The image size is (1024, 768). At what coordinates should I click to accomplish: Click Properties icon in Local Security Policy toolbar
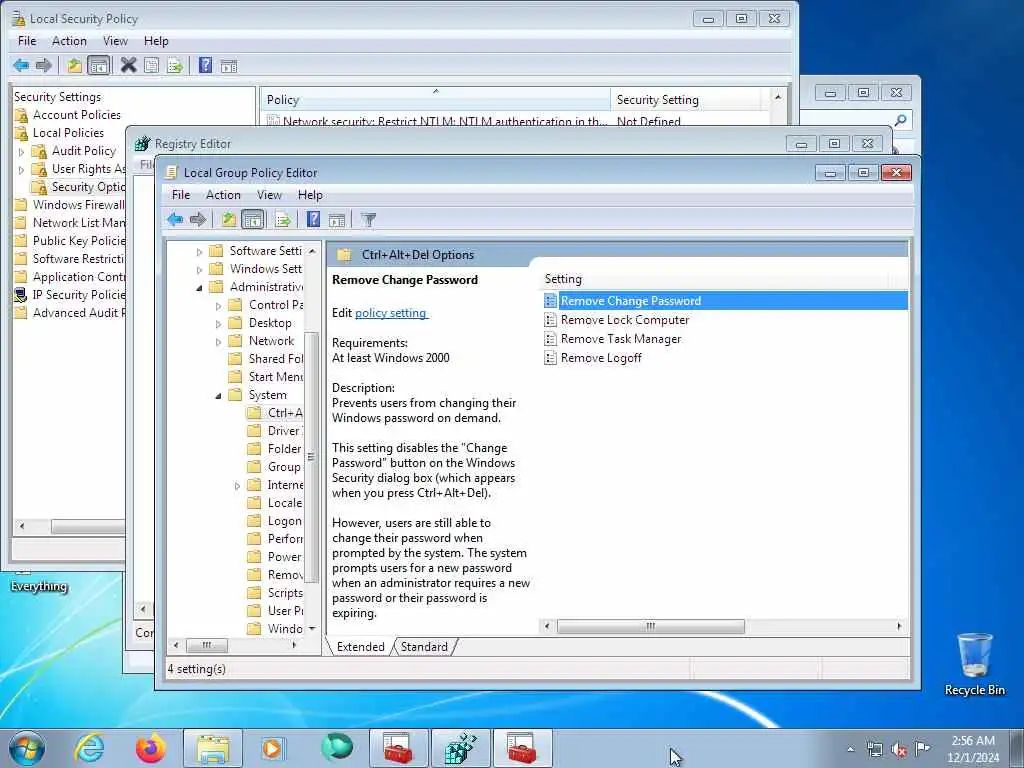(152, 65)
